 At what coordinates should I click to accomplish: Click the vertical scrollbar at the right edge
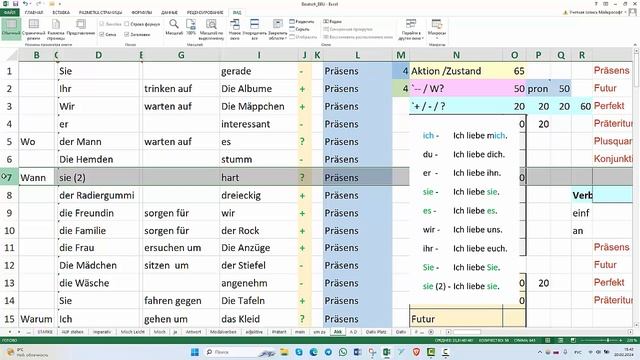[636, 69]
